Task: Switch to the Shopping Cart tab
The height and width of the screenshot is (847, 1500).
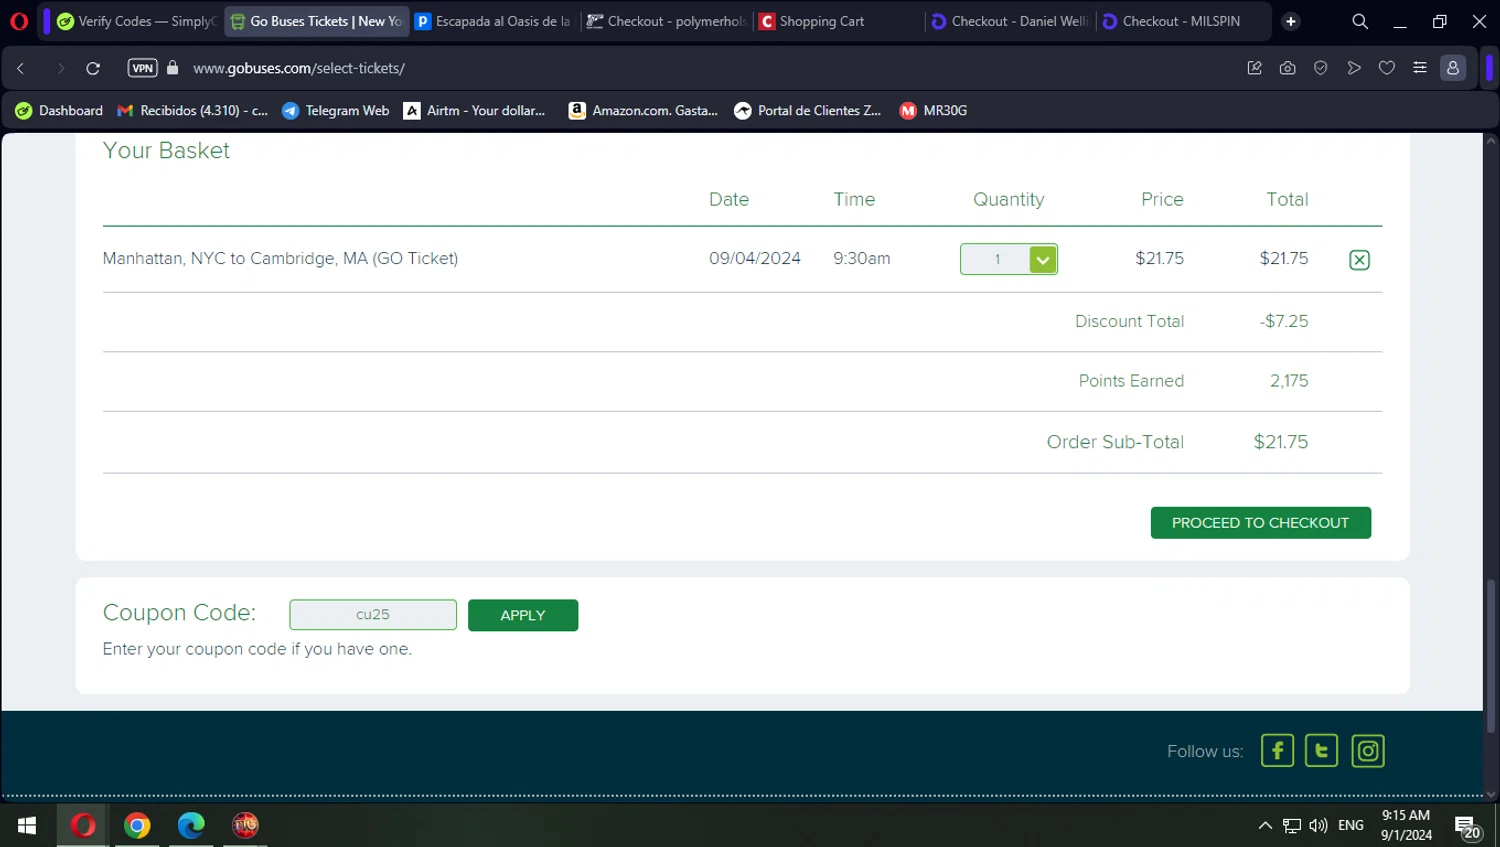Action: (x=838, y=21)
